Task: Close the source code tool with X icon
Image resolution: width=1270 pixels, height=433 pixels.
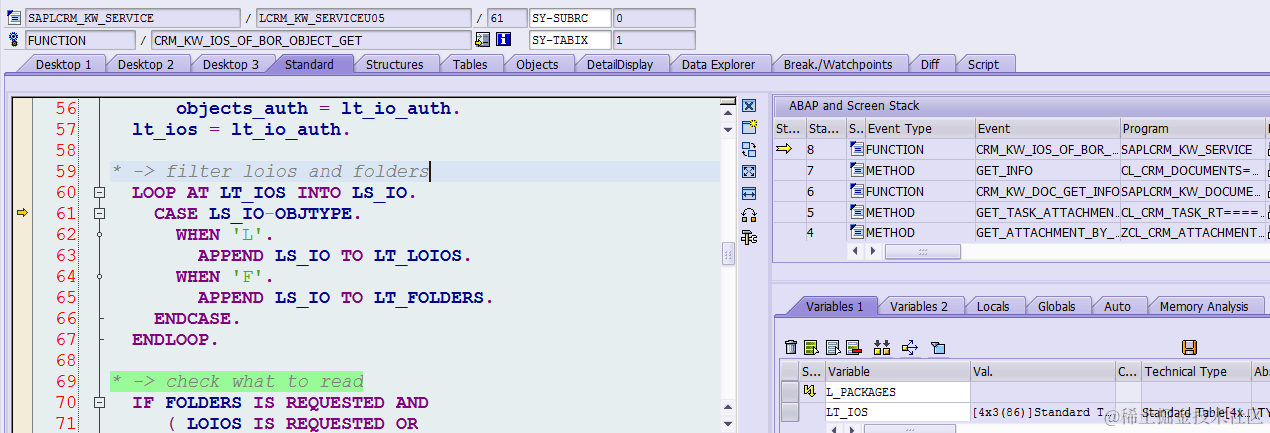Action: coord(749,105)
